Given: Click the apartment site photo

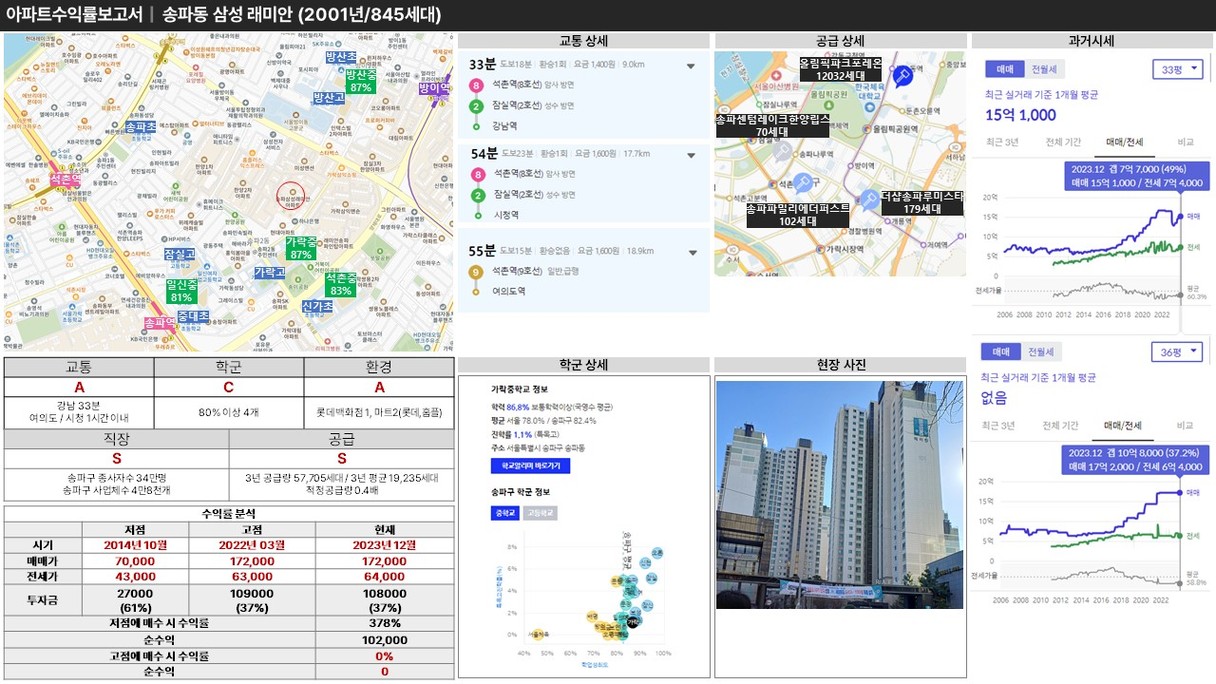Looking at the screenshot, I should point(840,495).
